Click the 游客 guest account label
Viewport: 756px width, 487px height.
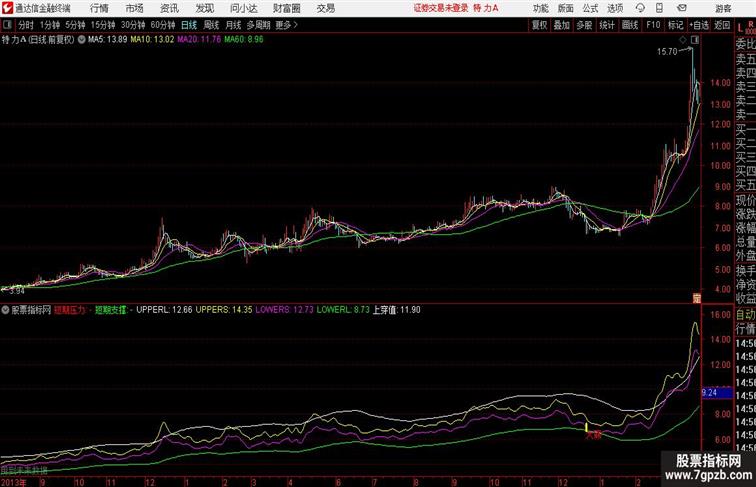[723, 9]
